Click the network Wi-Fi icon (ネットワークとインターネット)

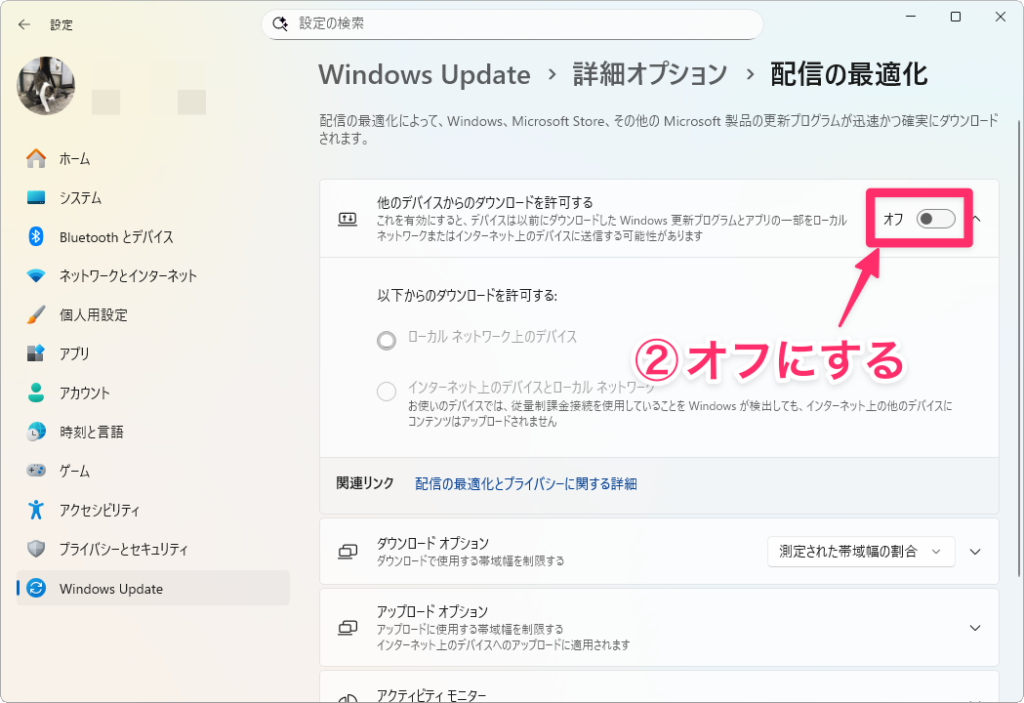point(36,276)
